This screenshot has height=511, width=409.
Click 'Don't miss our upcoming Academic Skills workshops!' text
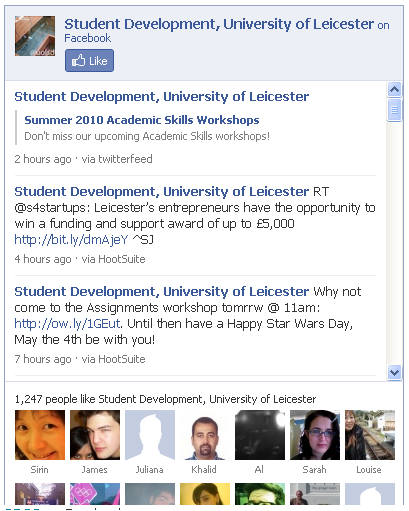147,136
